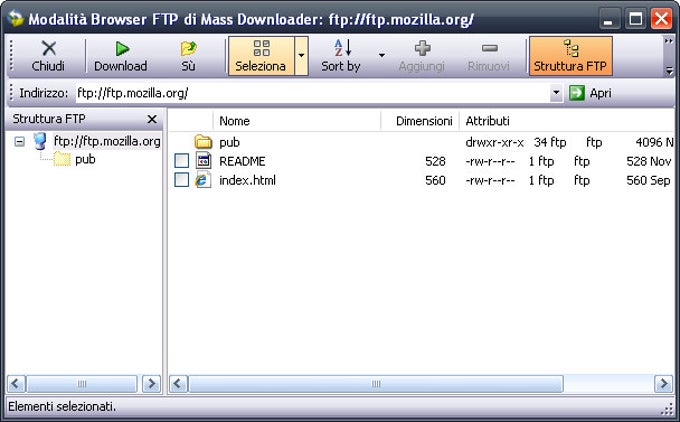This screenshot has height=422, width=680.
Task: Click the window resize grip at the corner
Action: (x=668, y=409)
